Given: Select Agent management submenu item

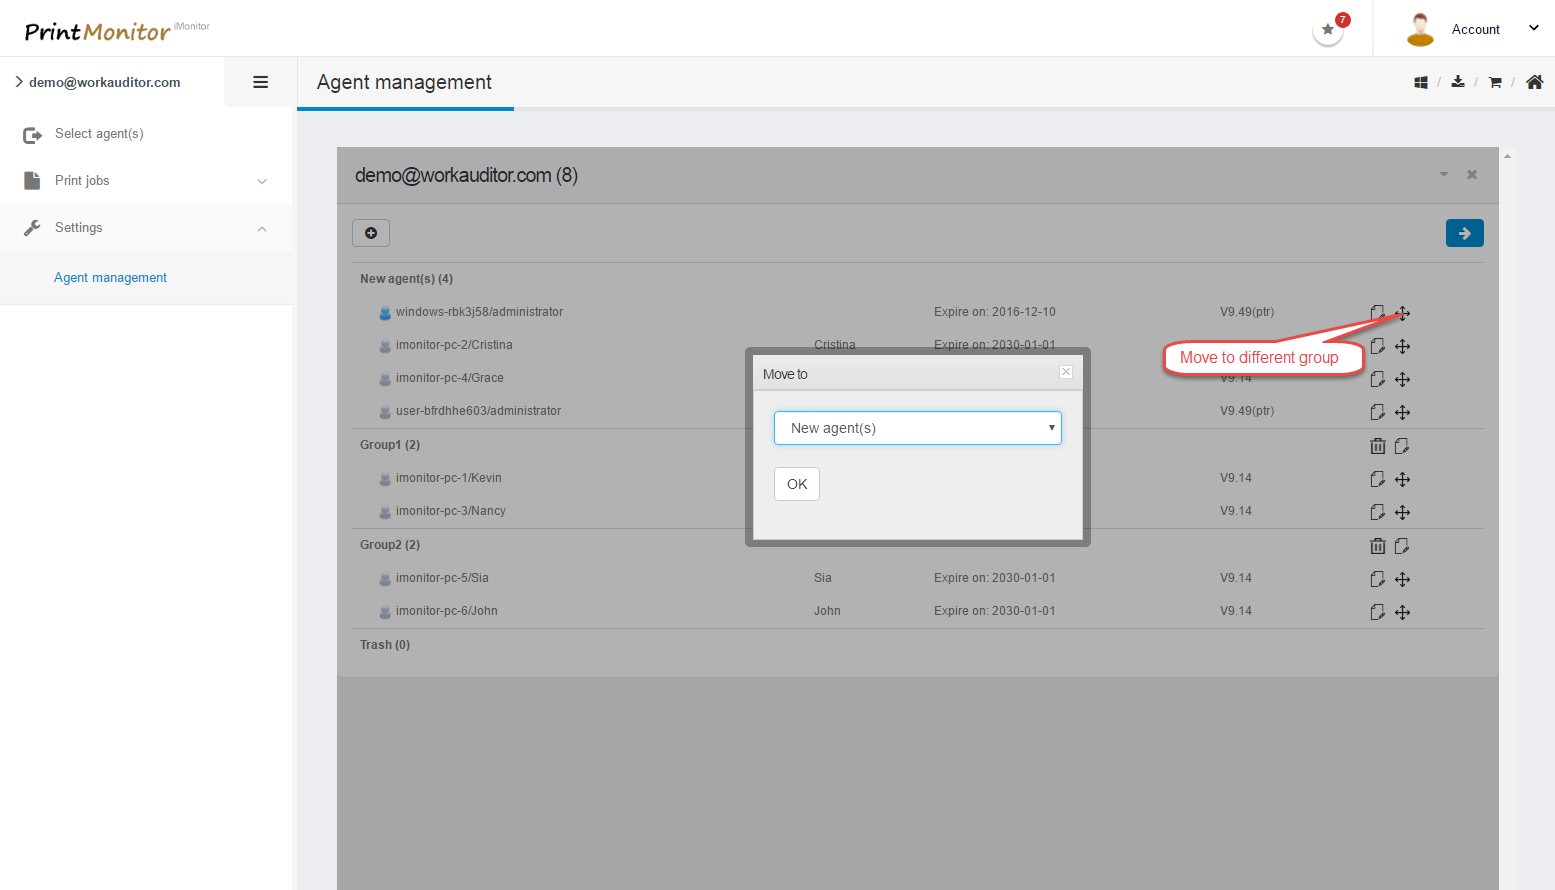Looking at the screenshot, I should click(x=110, y=278).
